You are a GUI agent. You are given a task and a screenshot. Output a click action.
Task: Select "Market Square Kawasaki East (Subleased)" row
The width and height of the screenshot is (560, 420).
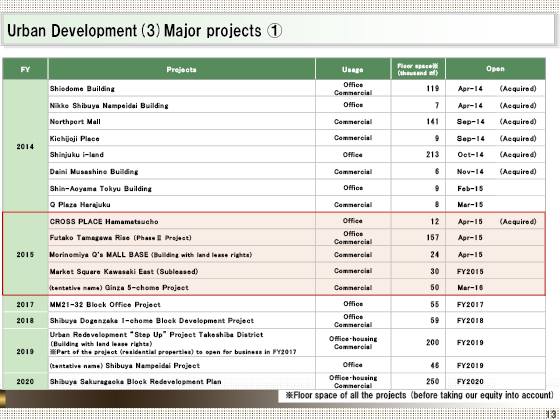click(x=274, y=271)
